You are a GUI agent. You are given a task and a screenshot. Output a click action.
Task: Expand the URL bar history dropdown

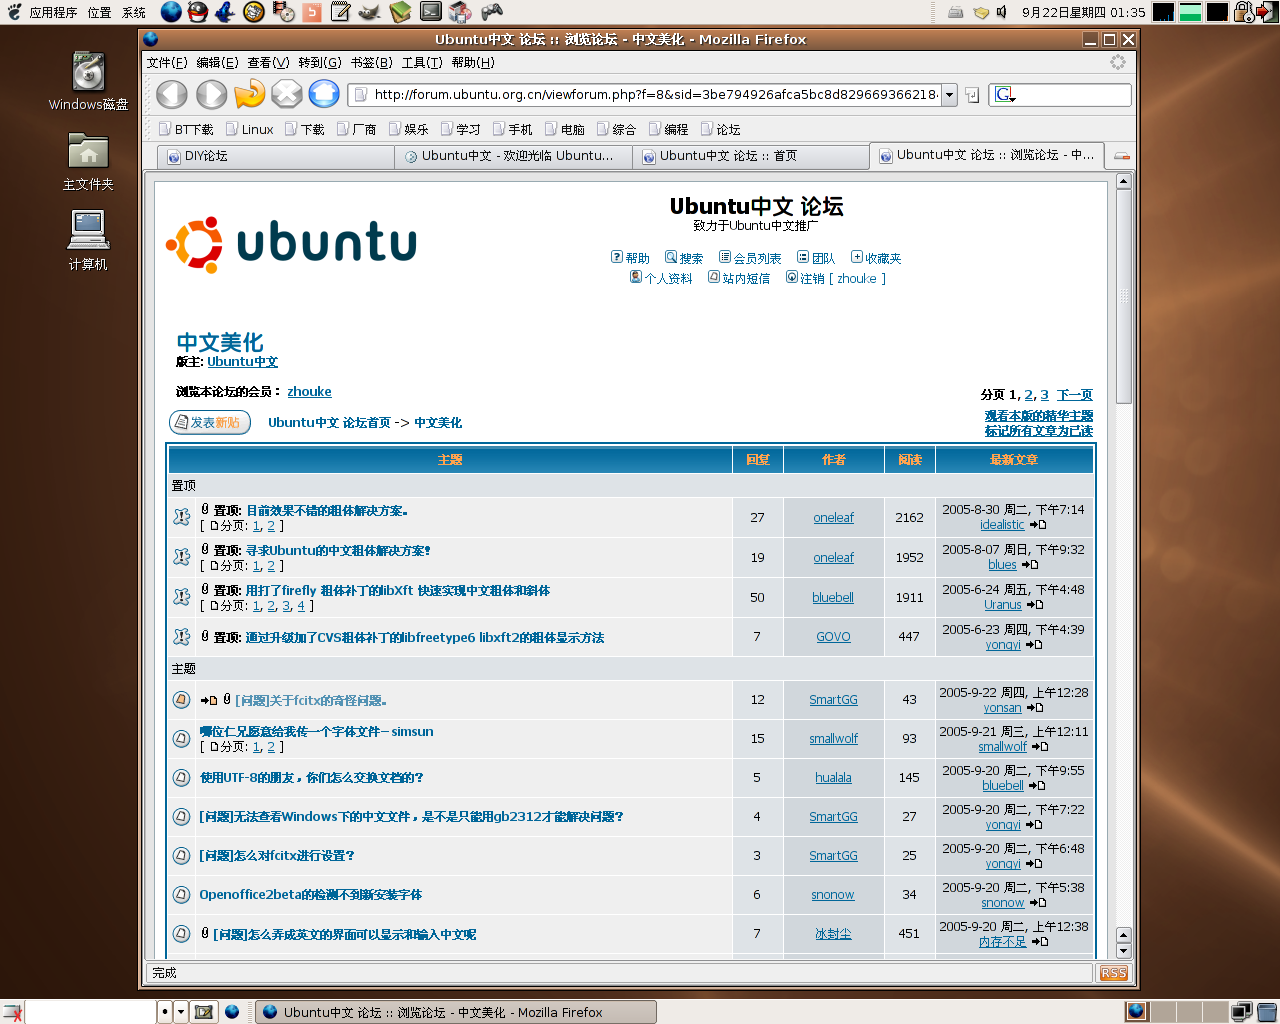[x=949, y=95]
